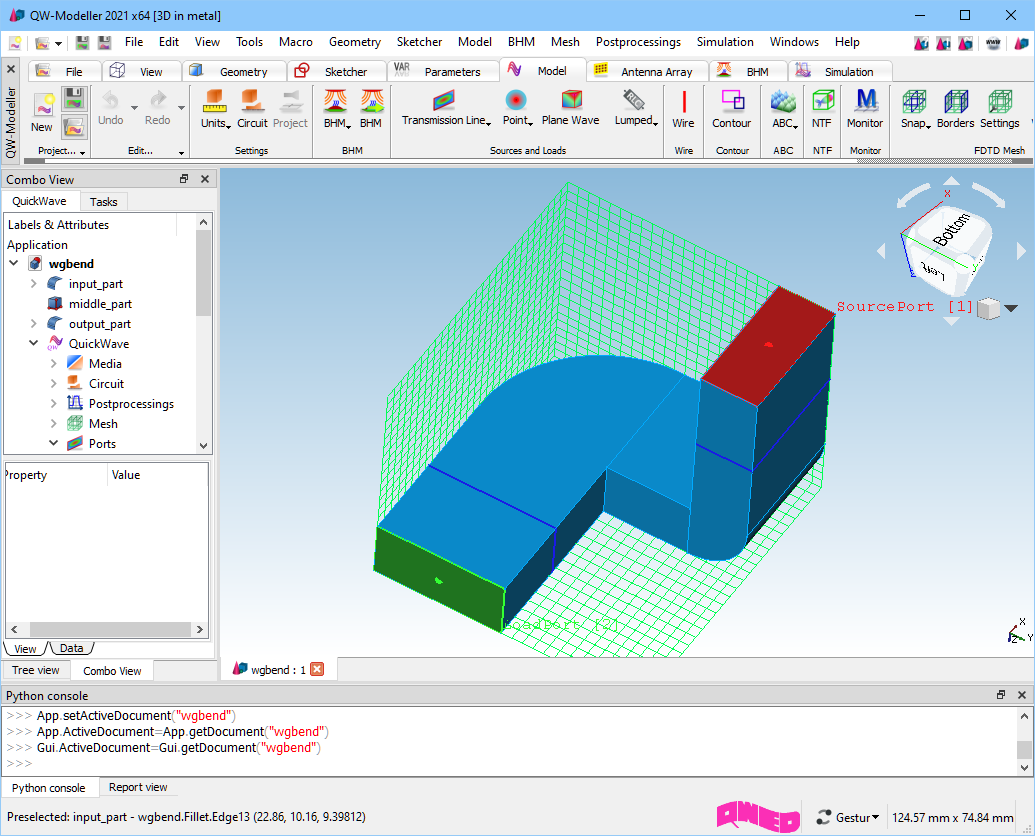Close the Python console panel
This screenshot has width=1035, height=836.
tap(1022, 695)
